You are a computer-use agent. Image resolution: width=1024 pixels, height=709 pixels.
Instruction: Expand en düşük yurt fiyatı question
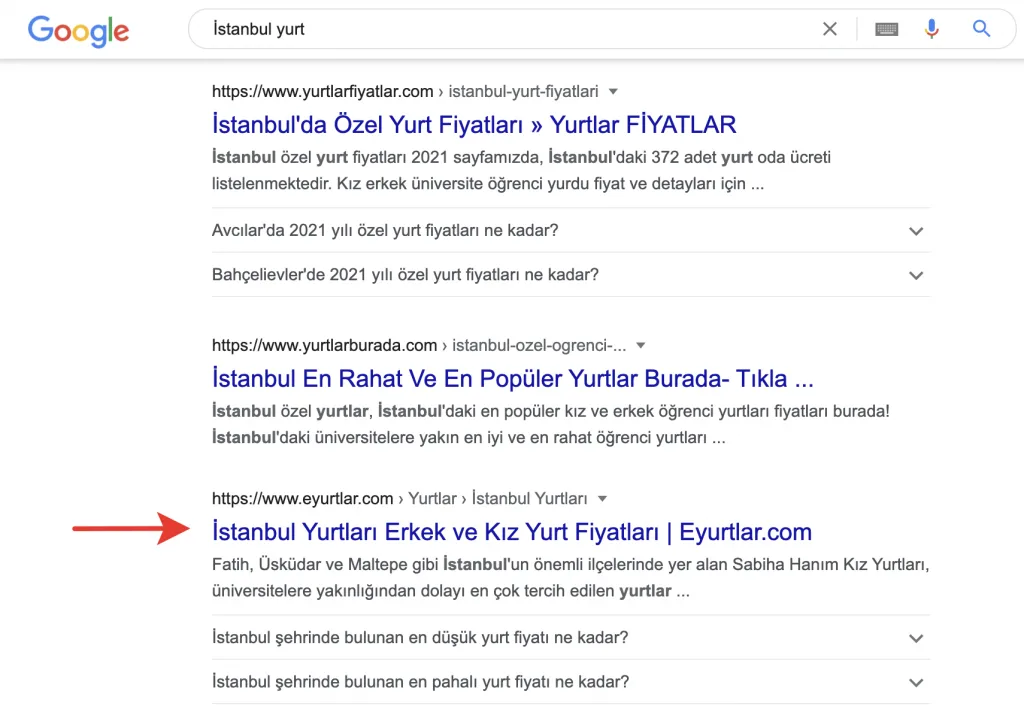tap(571, 637)
